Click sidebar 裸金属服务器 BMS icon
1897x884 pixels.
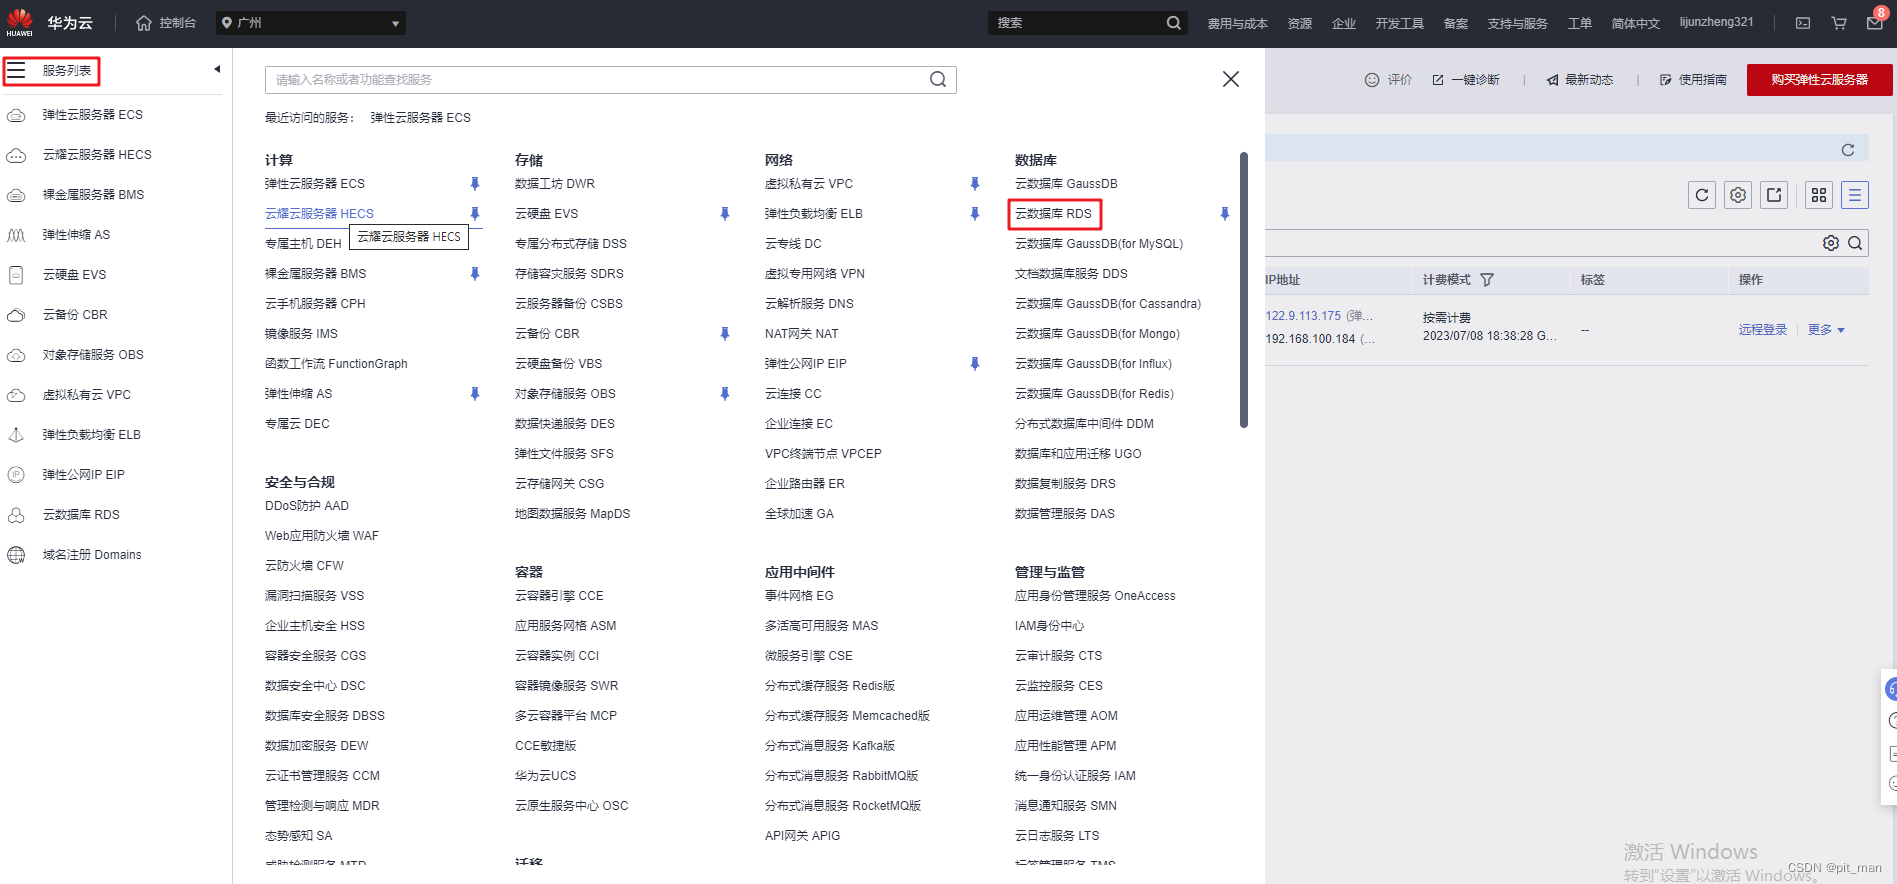pos(16,195)
